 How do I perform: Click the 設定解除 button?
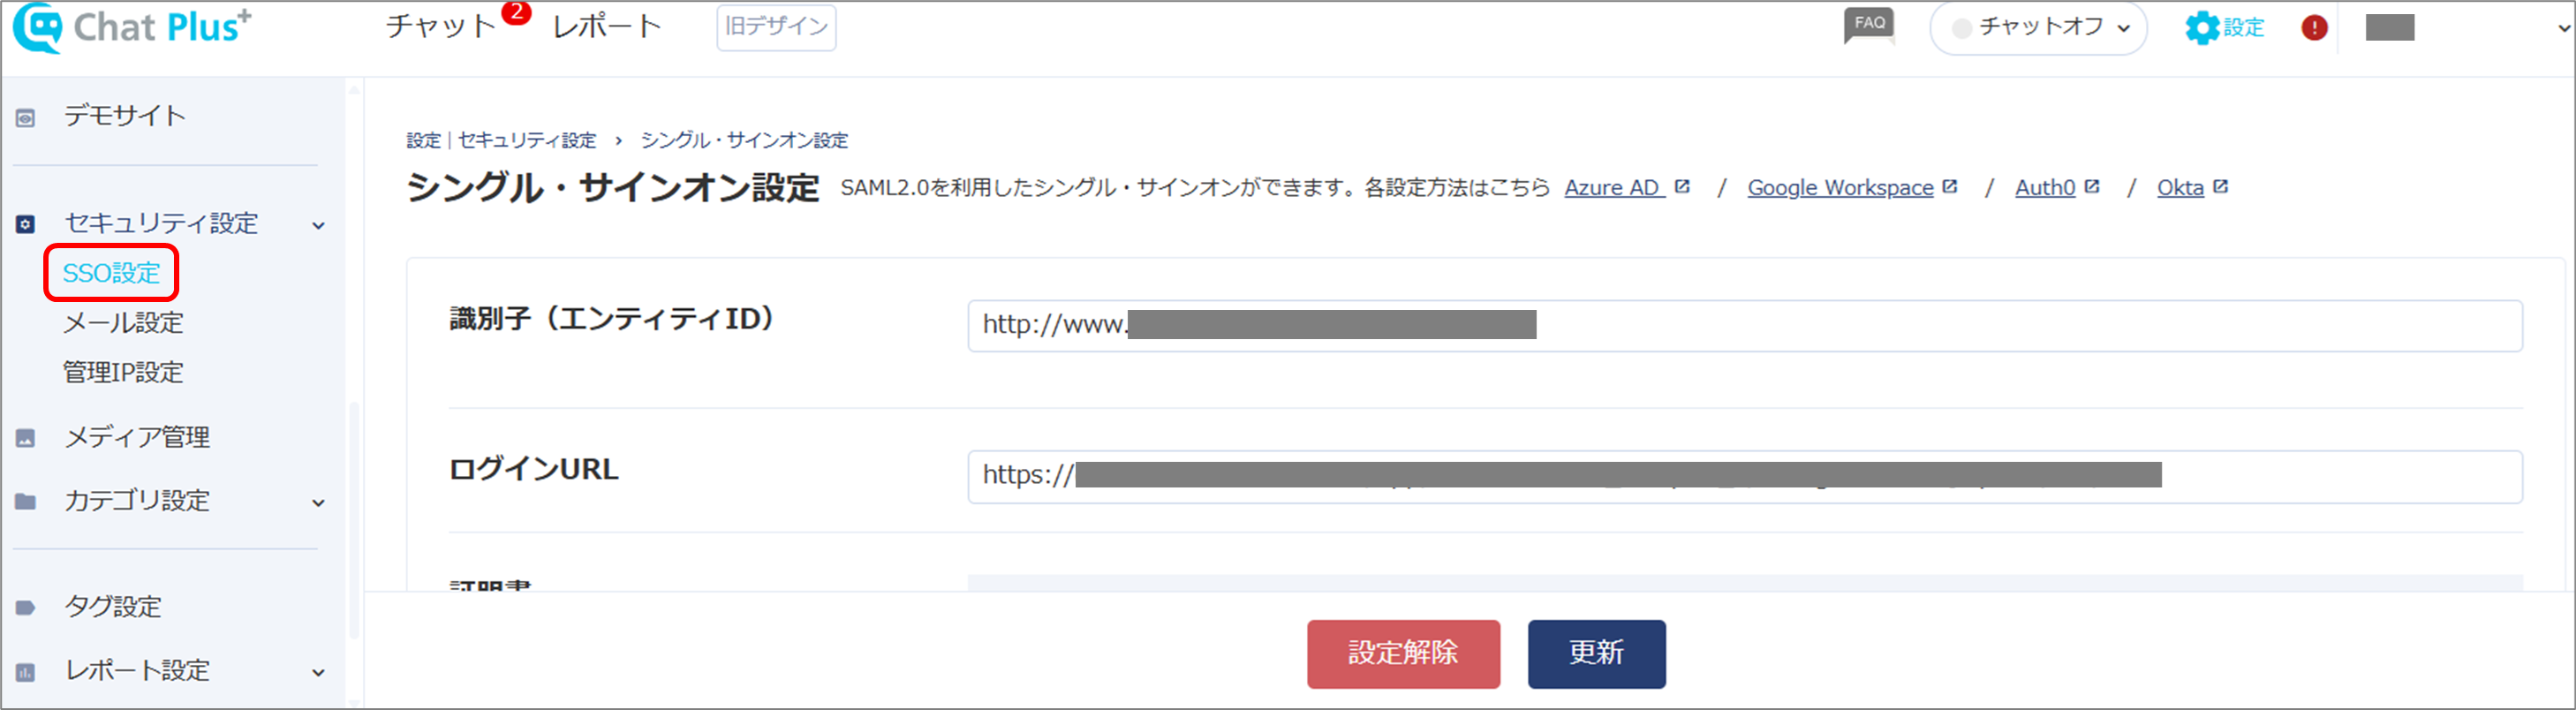(1403, 654)
